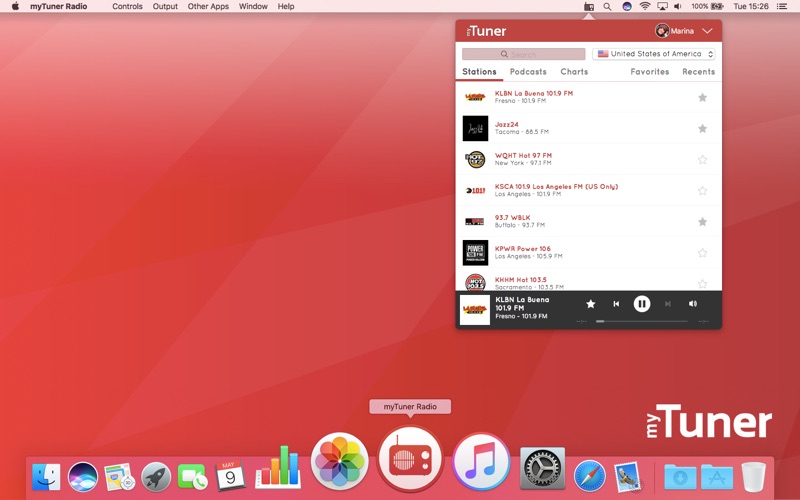Toggle favorite star in the player bar

(x=591, y=304)
